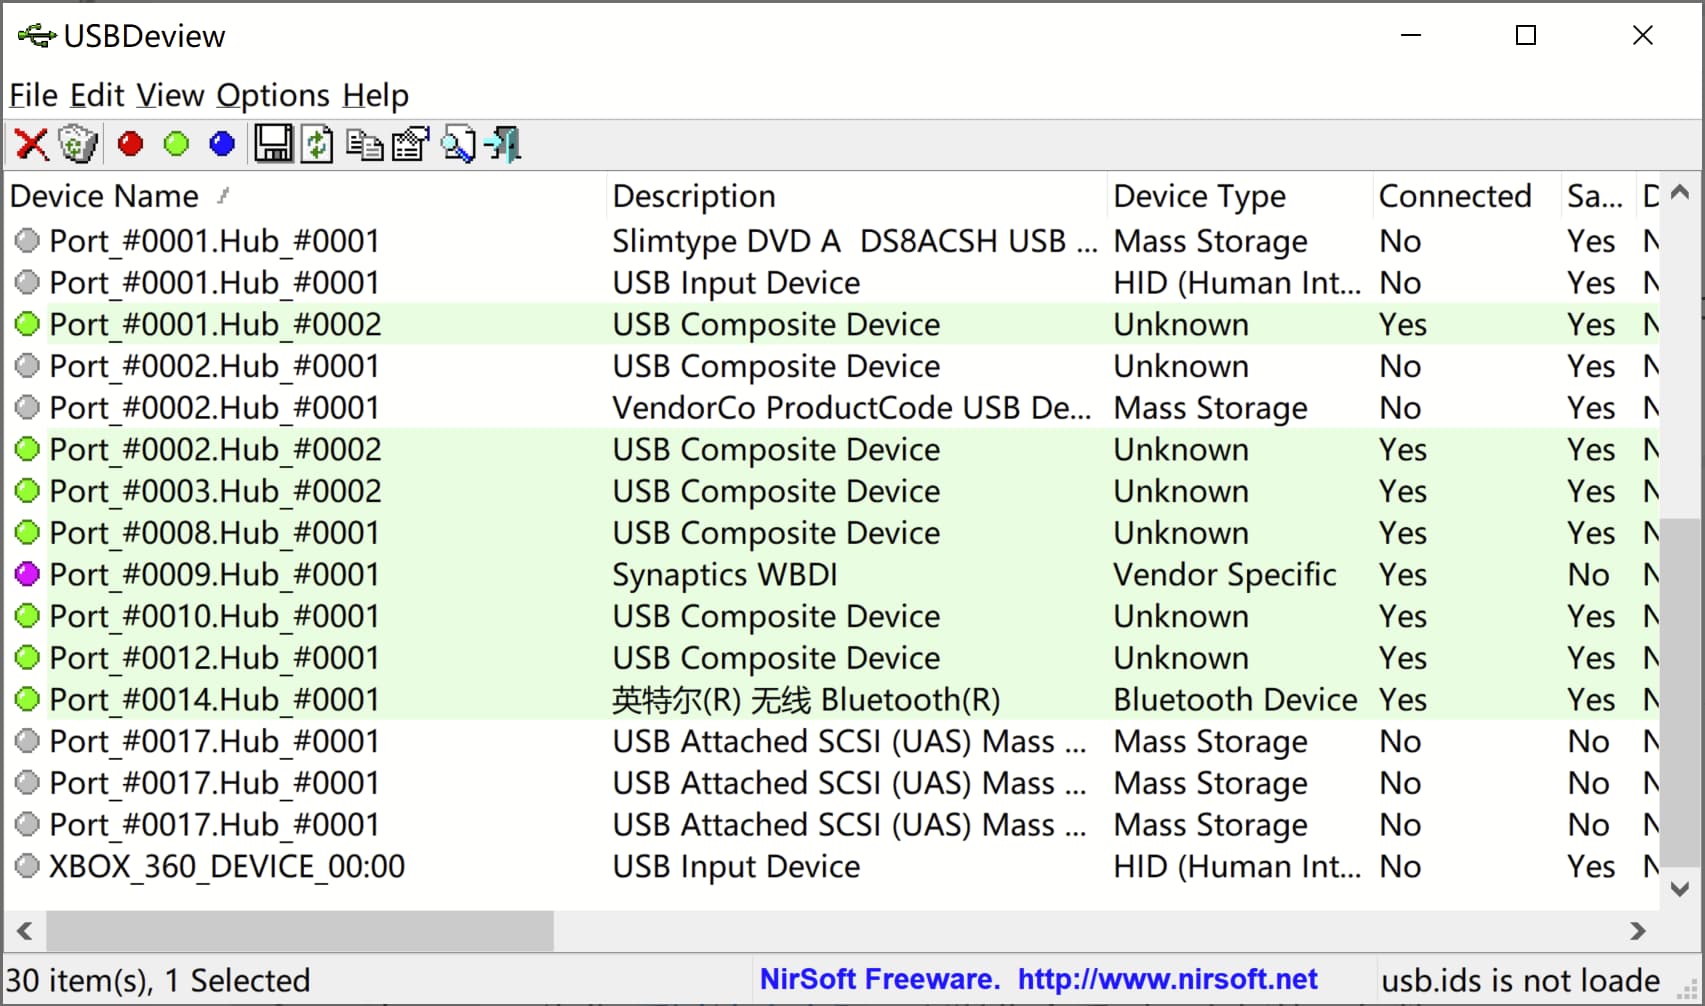
Task: Click the exit door toolbar icon
Action: point(503,144)
